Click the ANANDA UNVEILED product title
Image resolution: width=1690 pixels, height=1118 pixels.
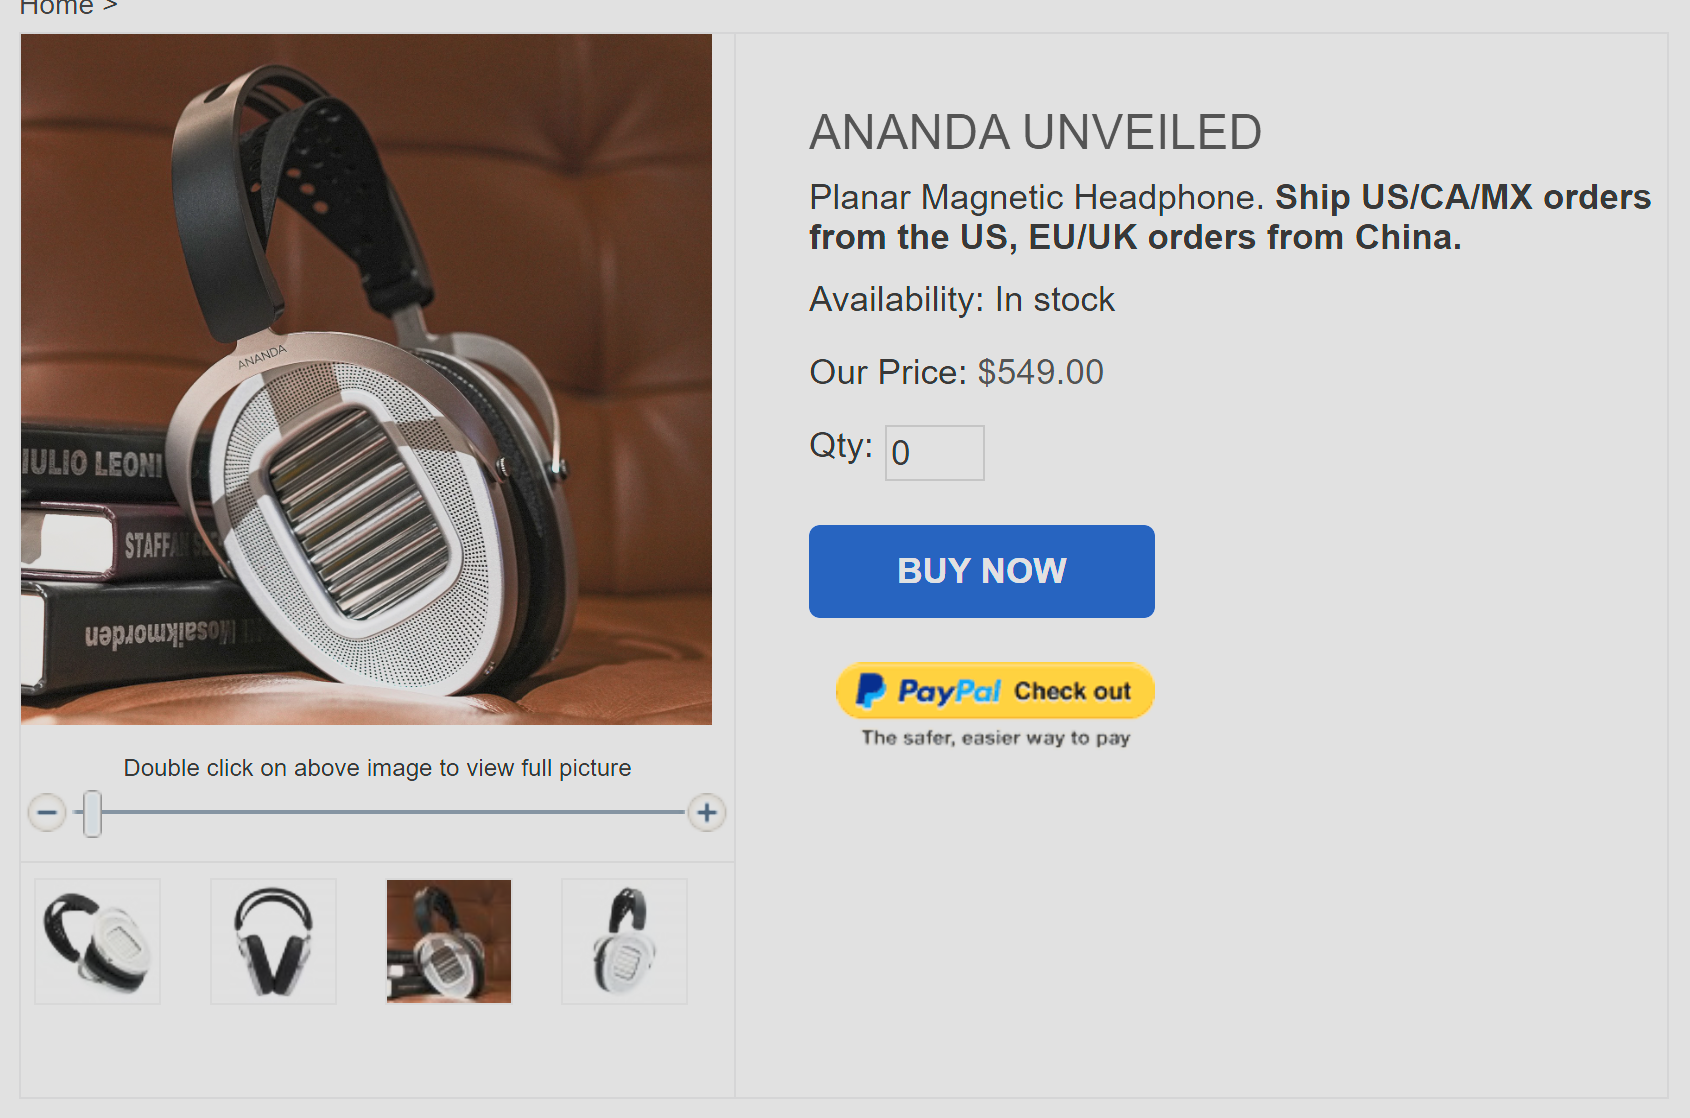point(1034,131)
